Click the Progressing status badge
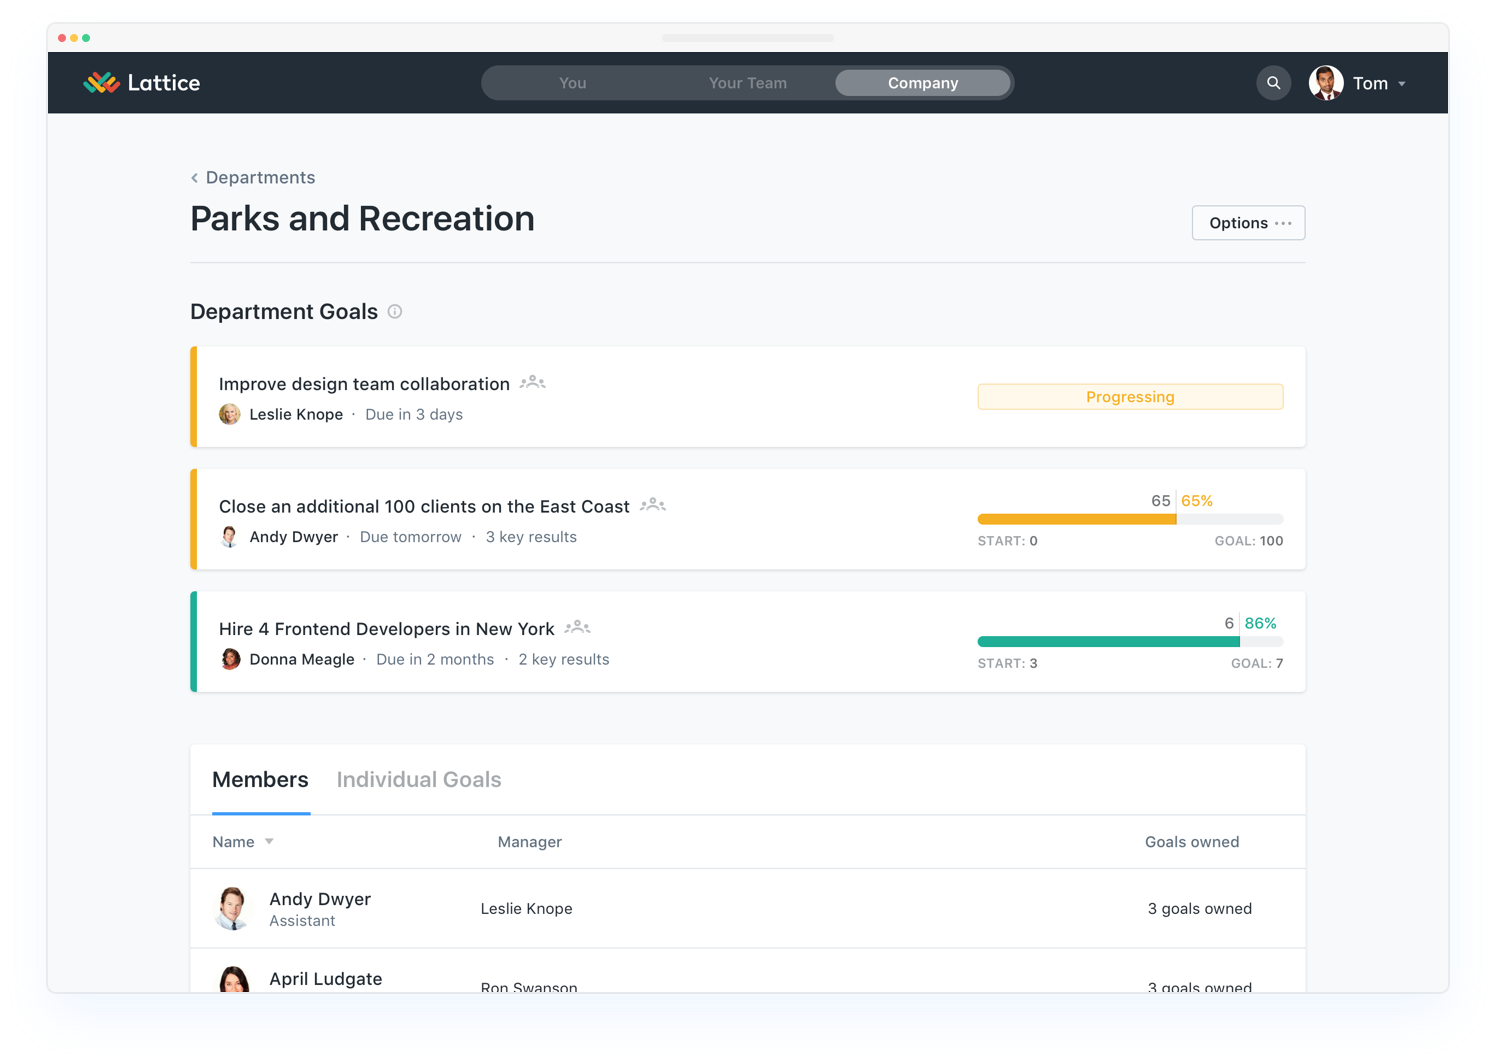Image resolution: width=1496 pixels, height=1064 pixels. (x=1130, y=396)
